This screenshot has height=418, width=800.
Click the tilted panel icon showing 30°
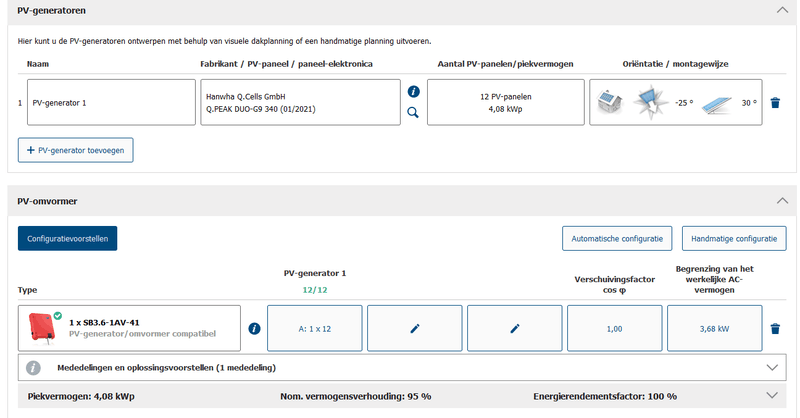717,105
